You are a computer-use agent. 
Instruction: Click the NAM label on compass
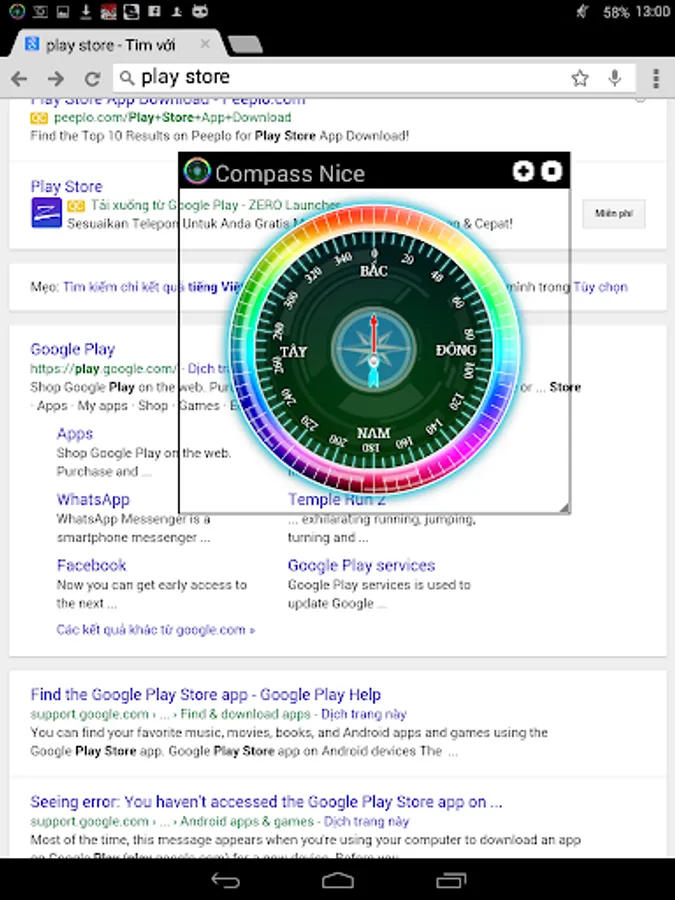(373, 432)
